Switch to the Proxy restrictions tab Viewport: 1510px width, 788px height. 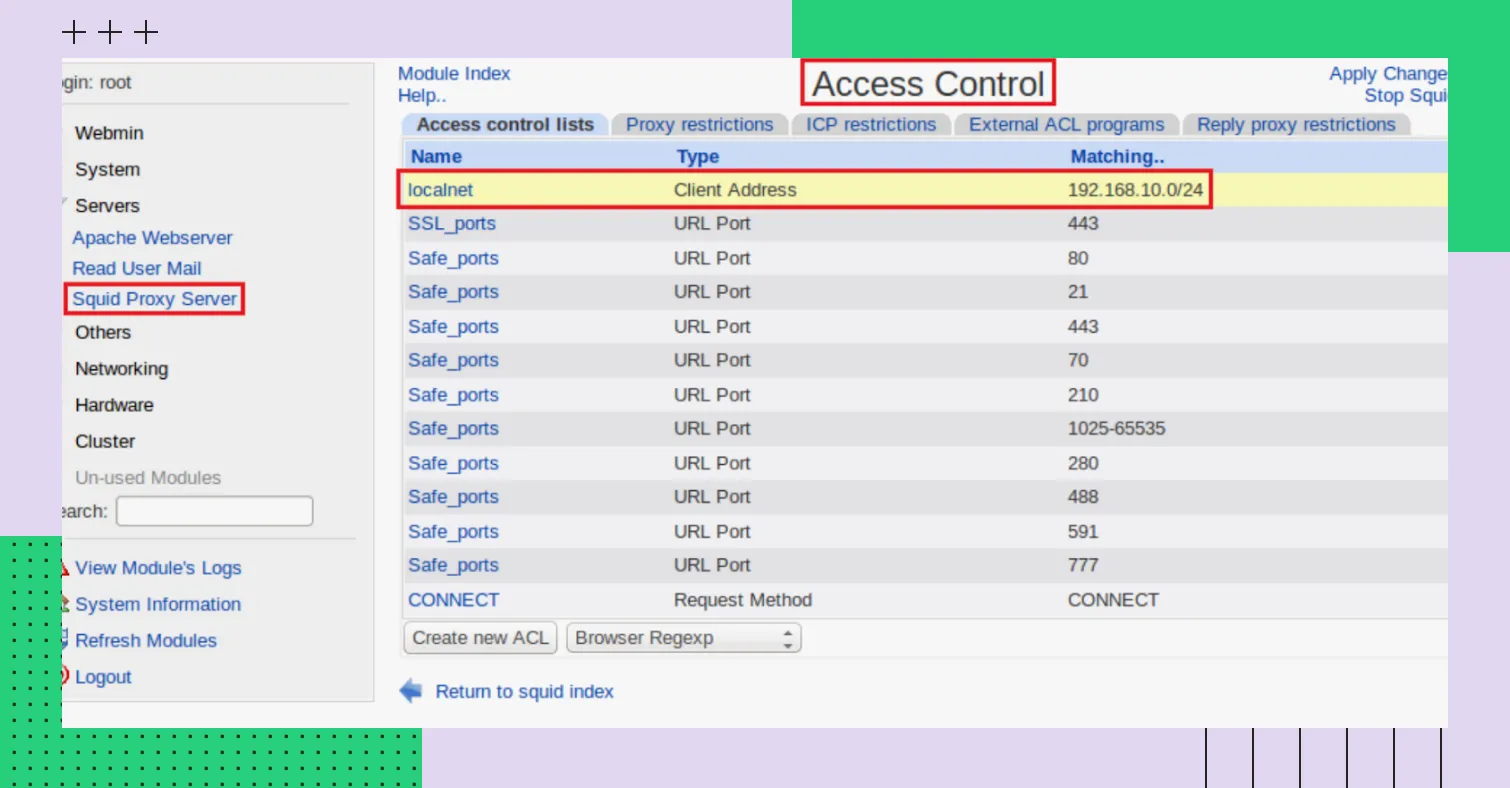point(699,125)
